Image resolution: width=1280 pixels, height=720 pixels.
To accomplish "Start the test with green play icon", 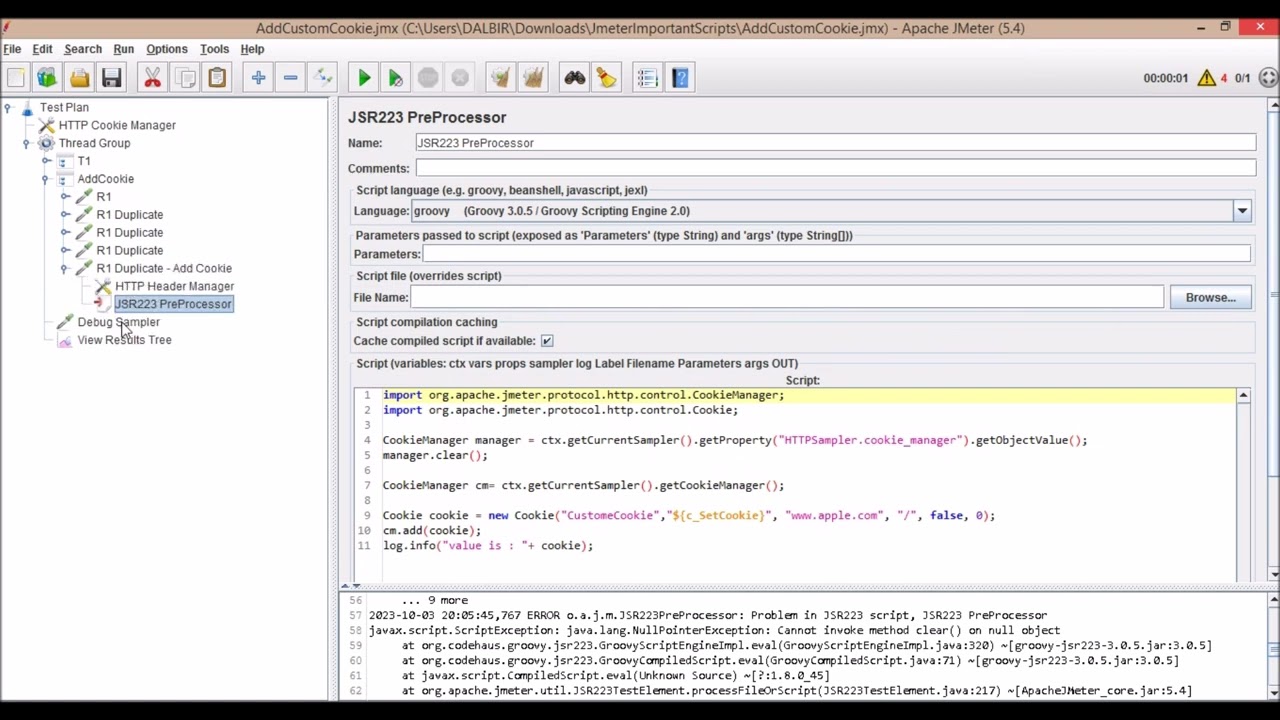I will [364, 78].
